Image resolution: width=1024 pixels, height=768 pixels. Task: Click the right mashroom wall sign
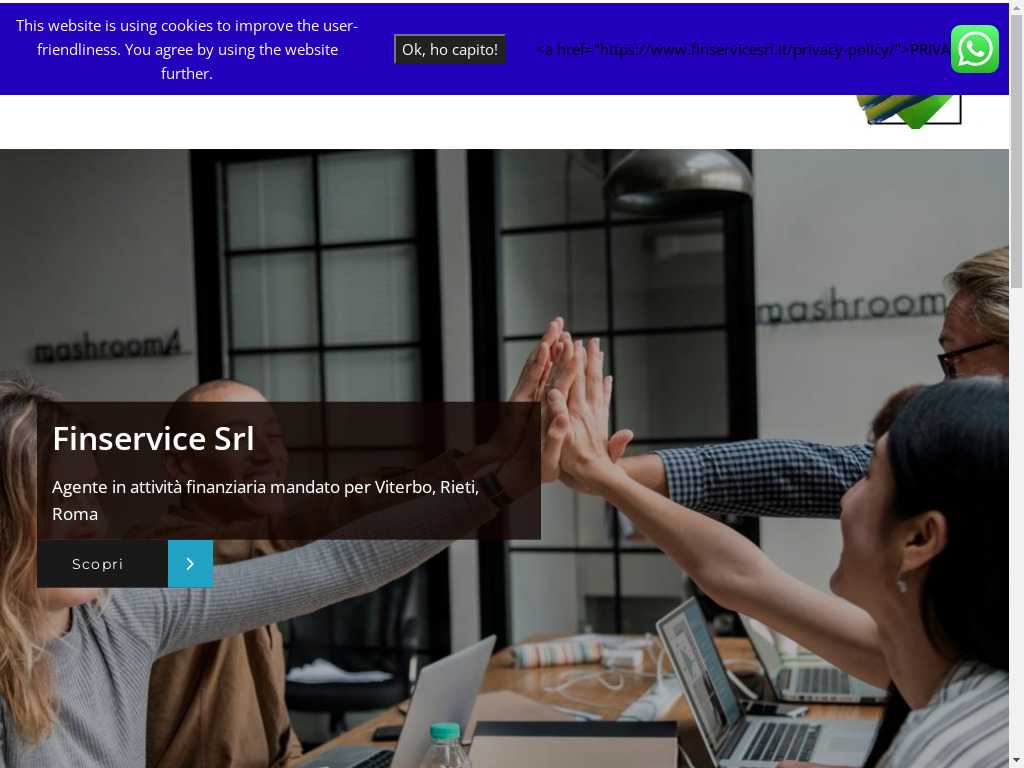[851, 306]
